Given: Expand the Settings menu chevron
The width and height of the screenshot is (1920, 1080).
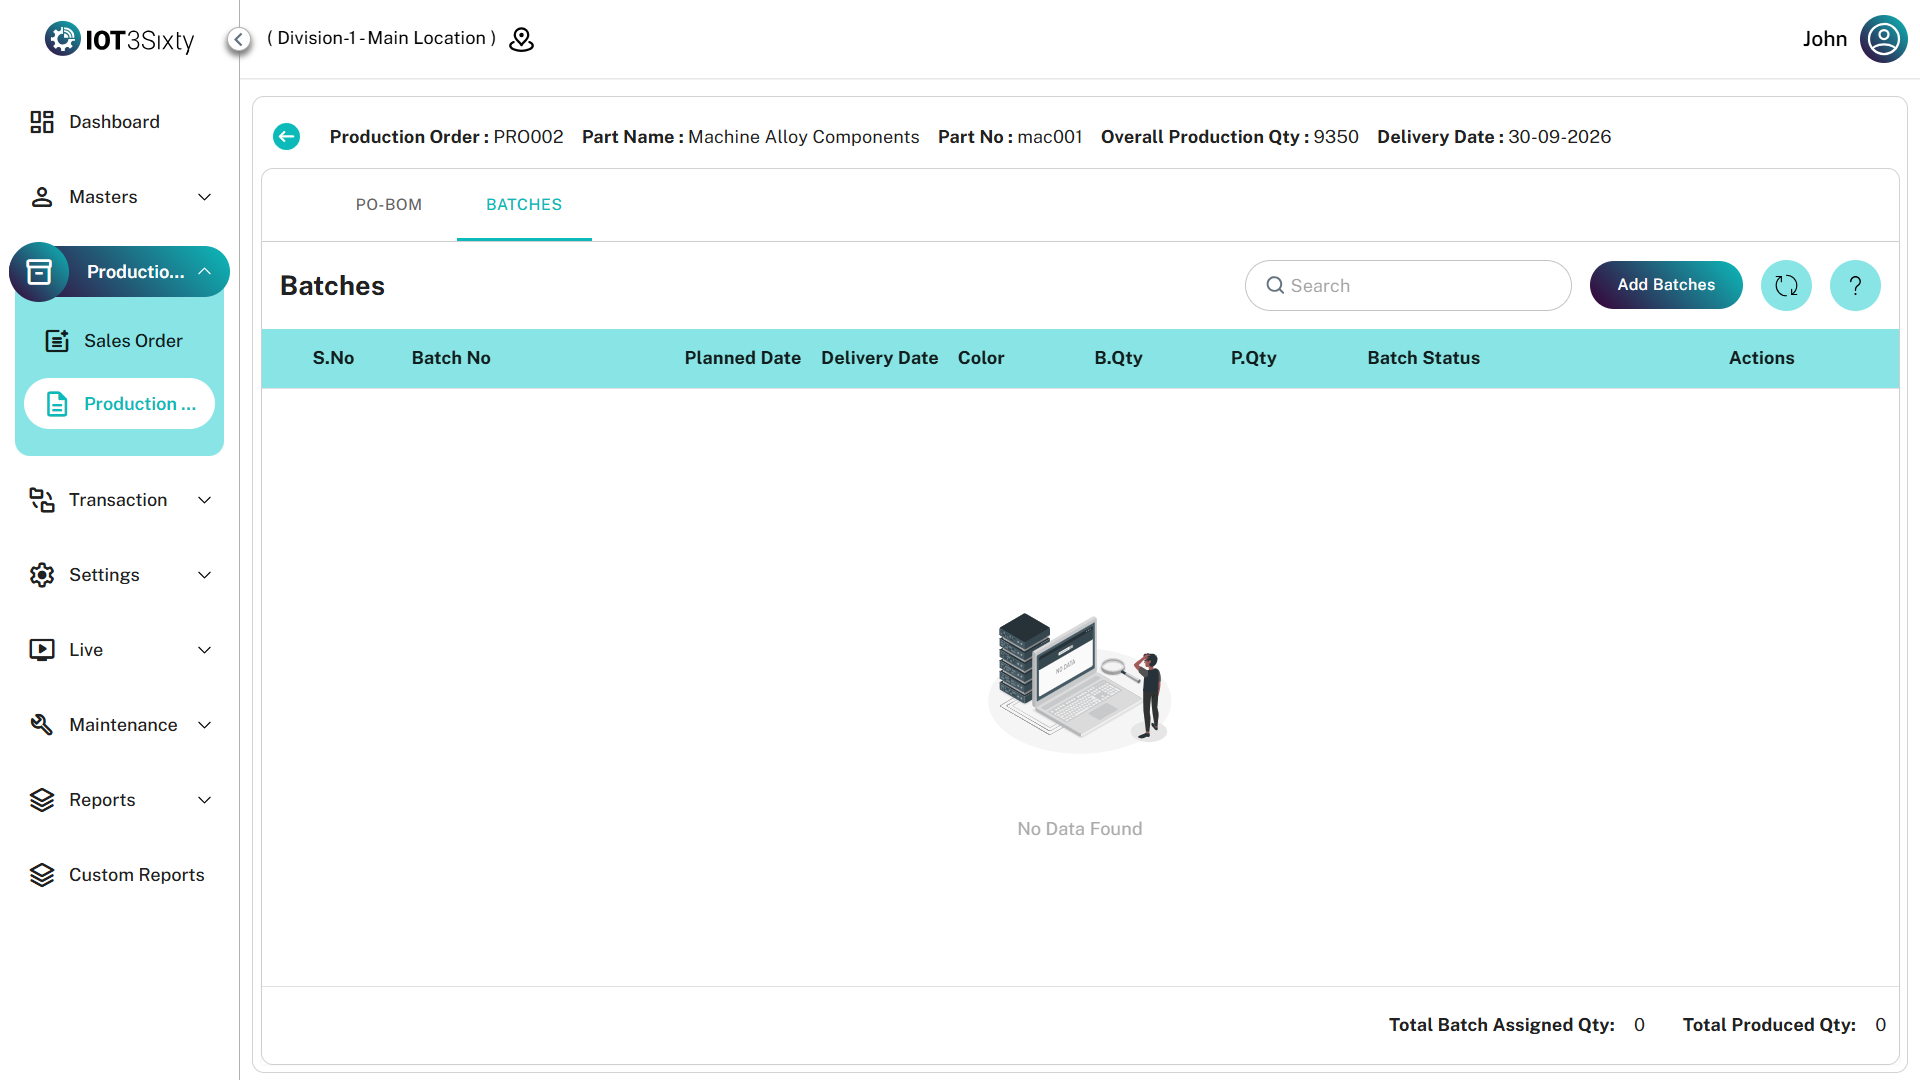Looking at the screenshot, I should [205, 575].
